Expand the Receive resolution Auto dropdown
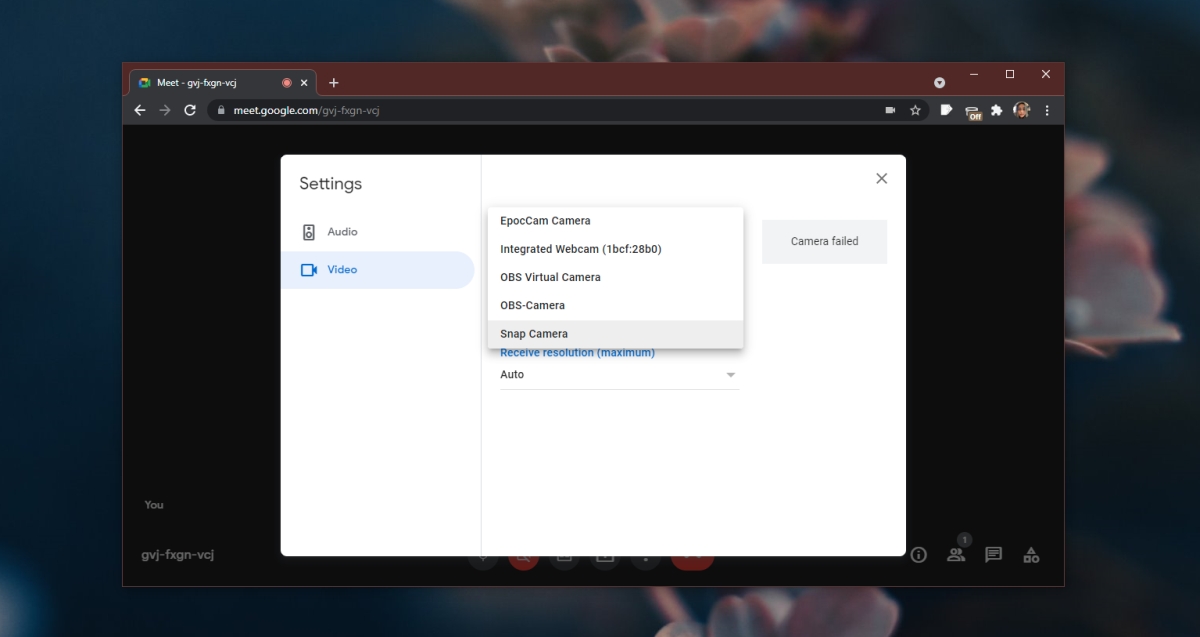This screenshot has width=1200, height=637. coord(619,375)
